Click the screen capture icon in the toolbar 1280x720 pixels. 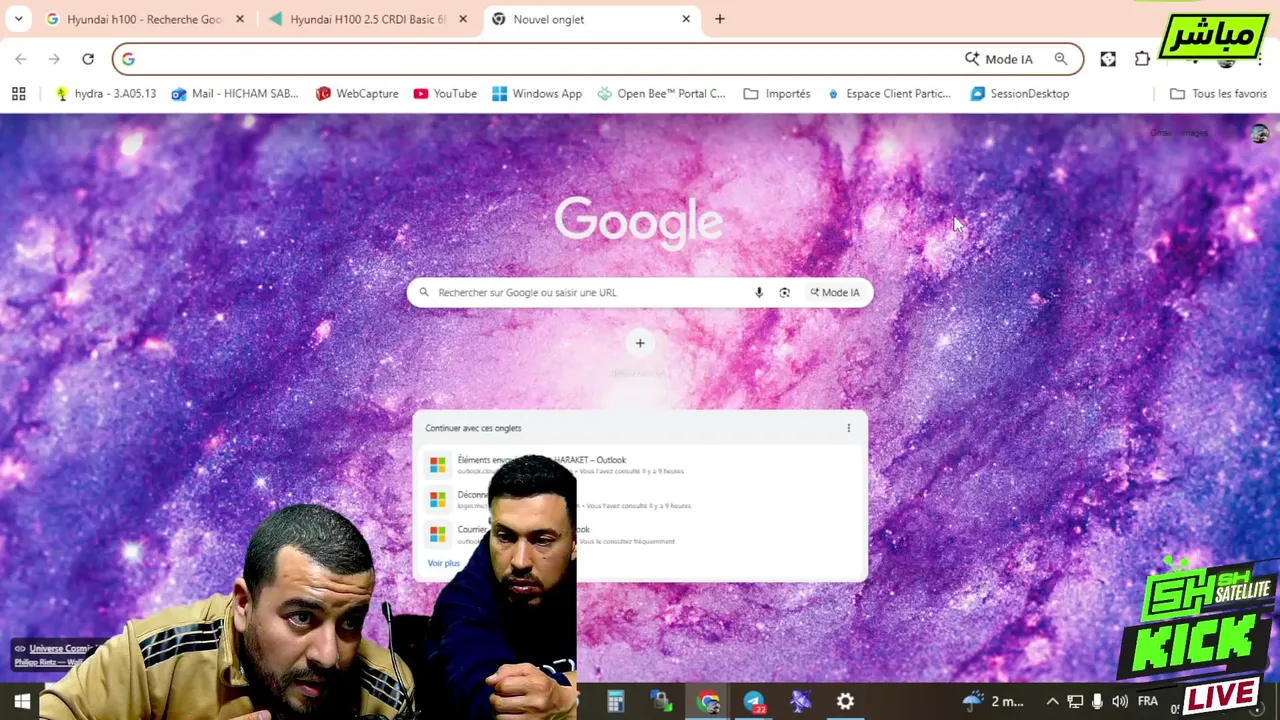tap(1108, 59)
